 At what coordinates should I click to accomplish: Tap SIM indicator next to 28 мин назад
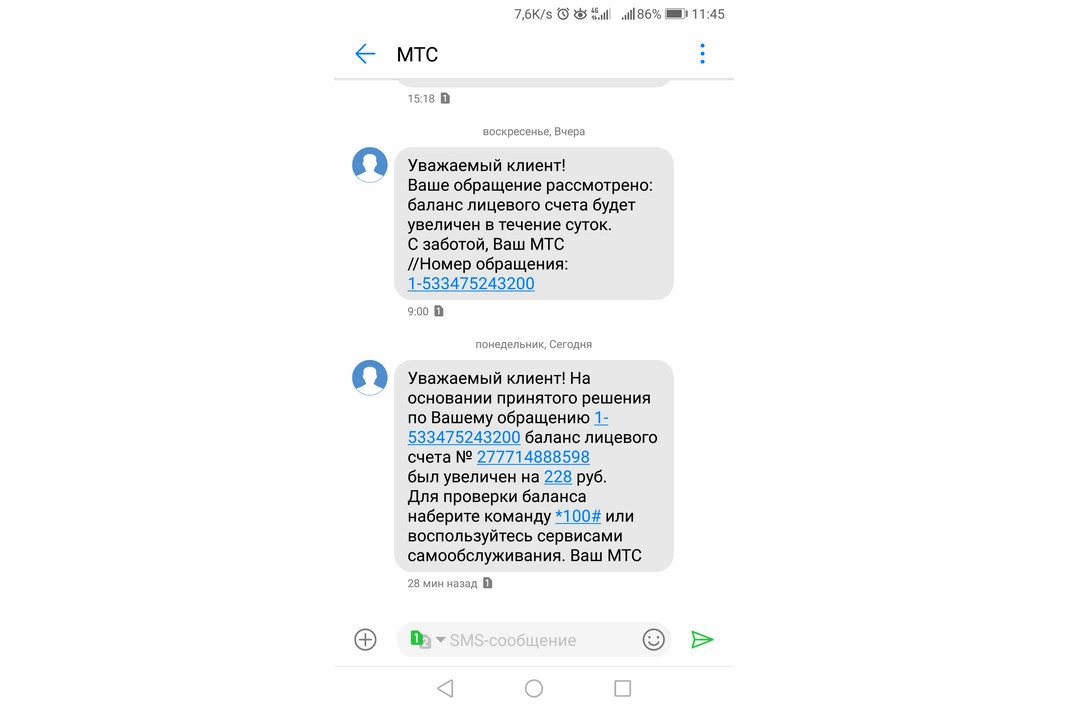point(487,583)
